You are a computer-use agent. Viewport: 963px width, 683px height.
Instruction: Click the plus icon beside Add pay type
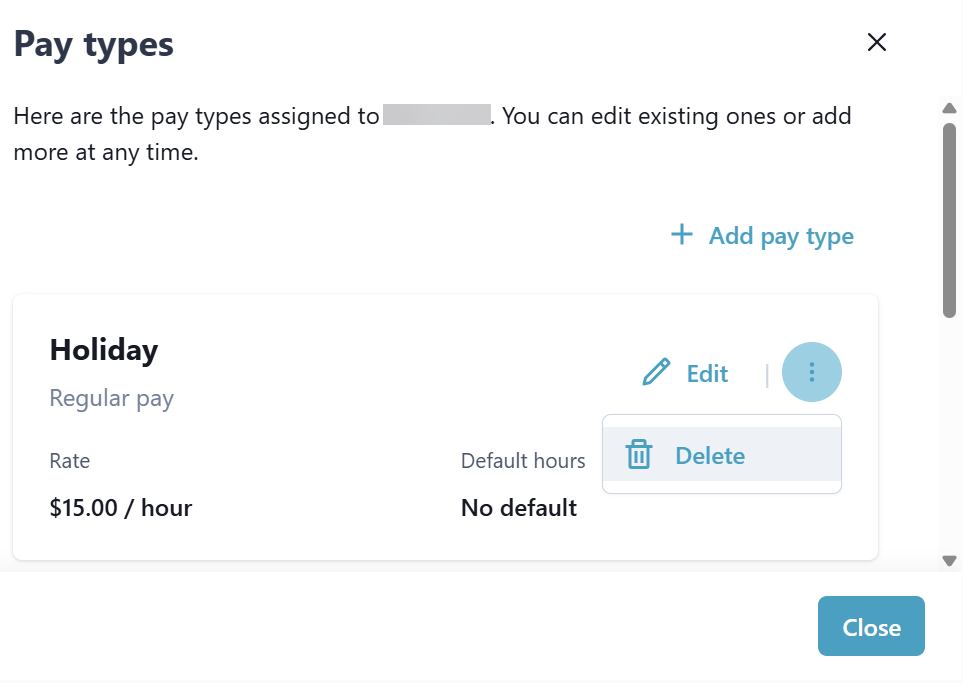click(681, 235)
